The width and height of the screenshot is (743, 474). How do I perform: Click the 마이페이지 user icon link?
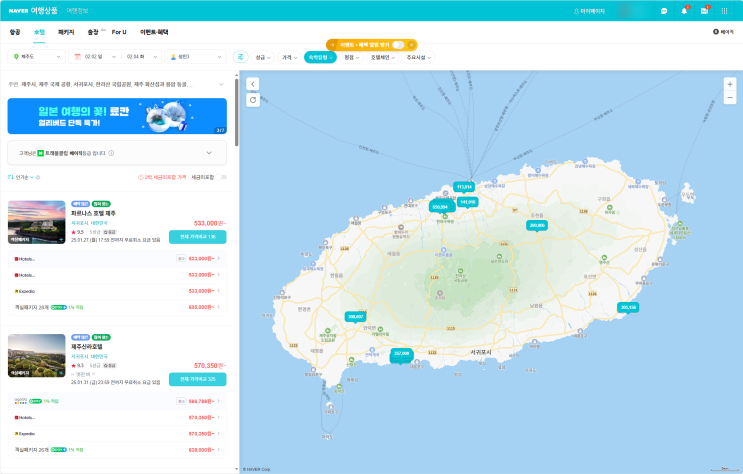click(589, 11)
